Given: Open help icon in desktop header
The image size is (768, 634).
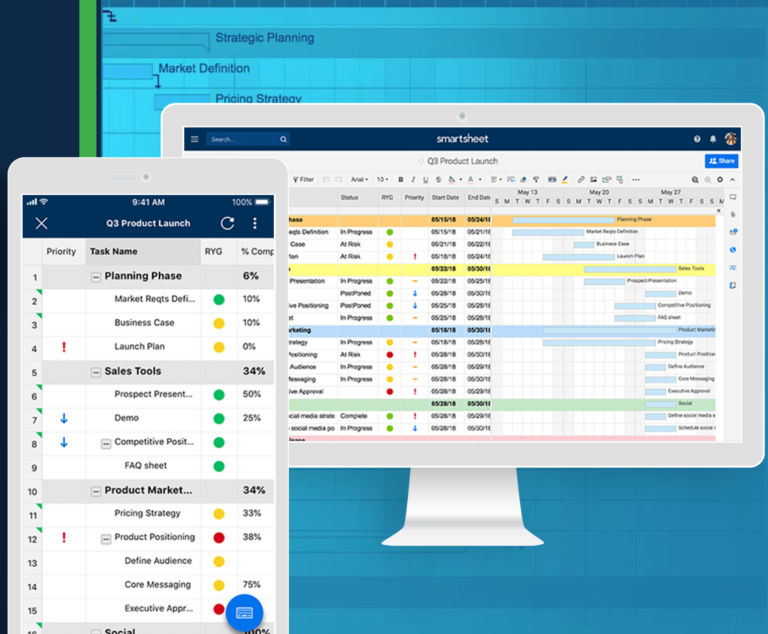Looking at the screenshot, I should pyautogui.click(x=697, y=139).
